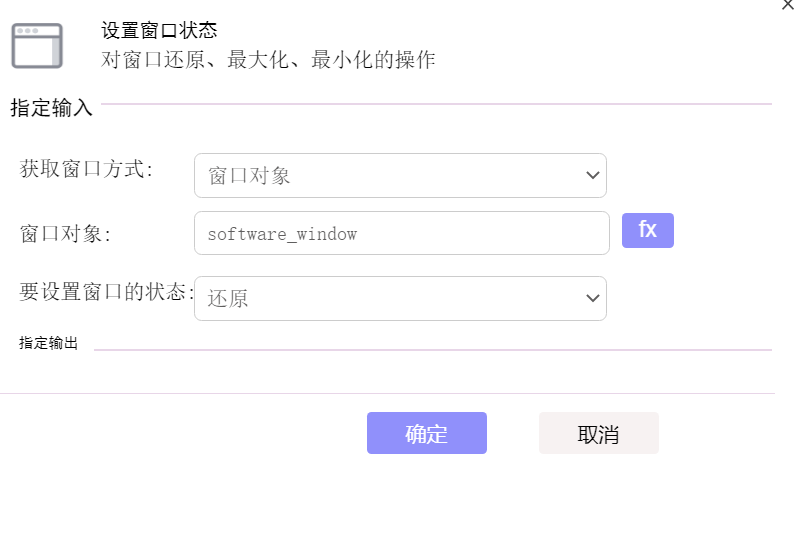810x549 pixels.
Task: Open the combo box showing 还原
Action: [400, 299]
